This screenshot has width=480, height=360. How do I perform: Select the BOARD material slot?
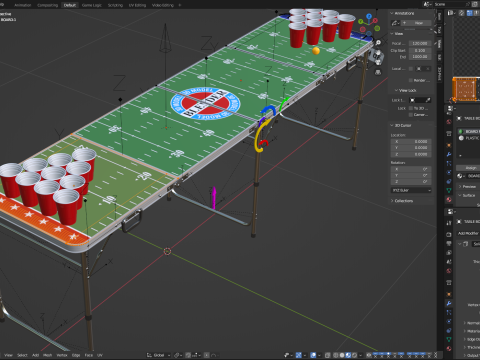469,132
